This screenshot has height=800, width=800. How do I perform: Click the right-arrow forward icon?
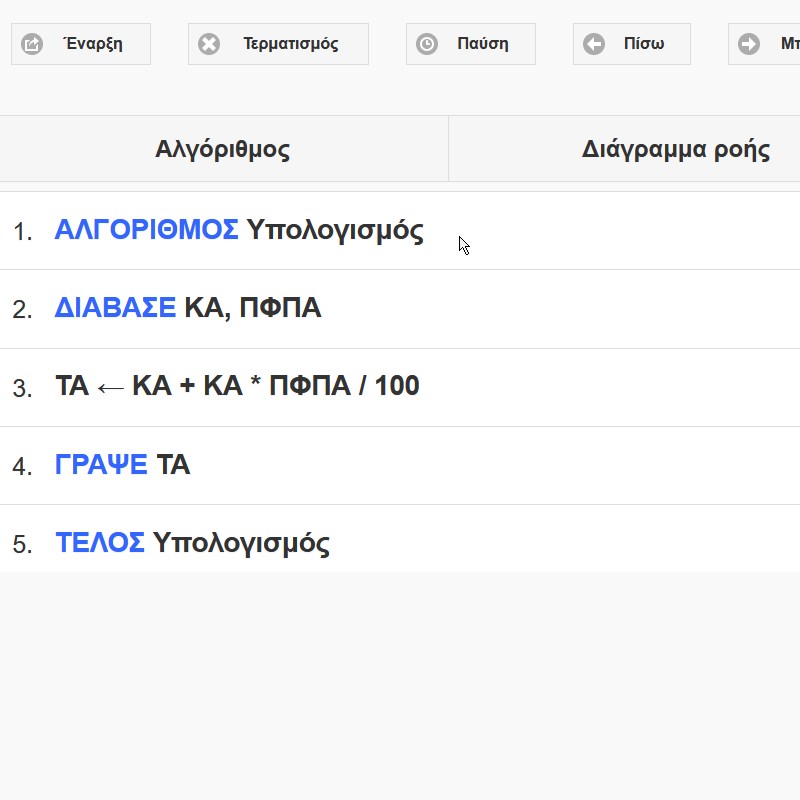(749, 44)
